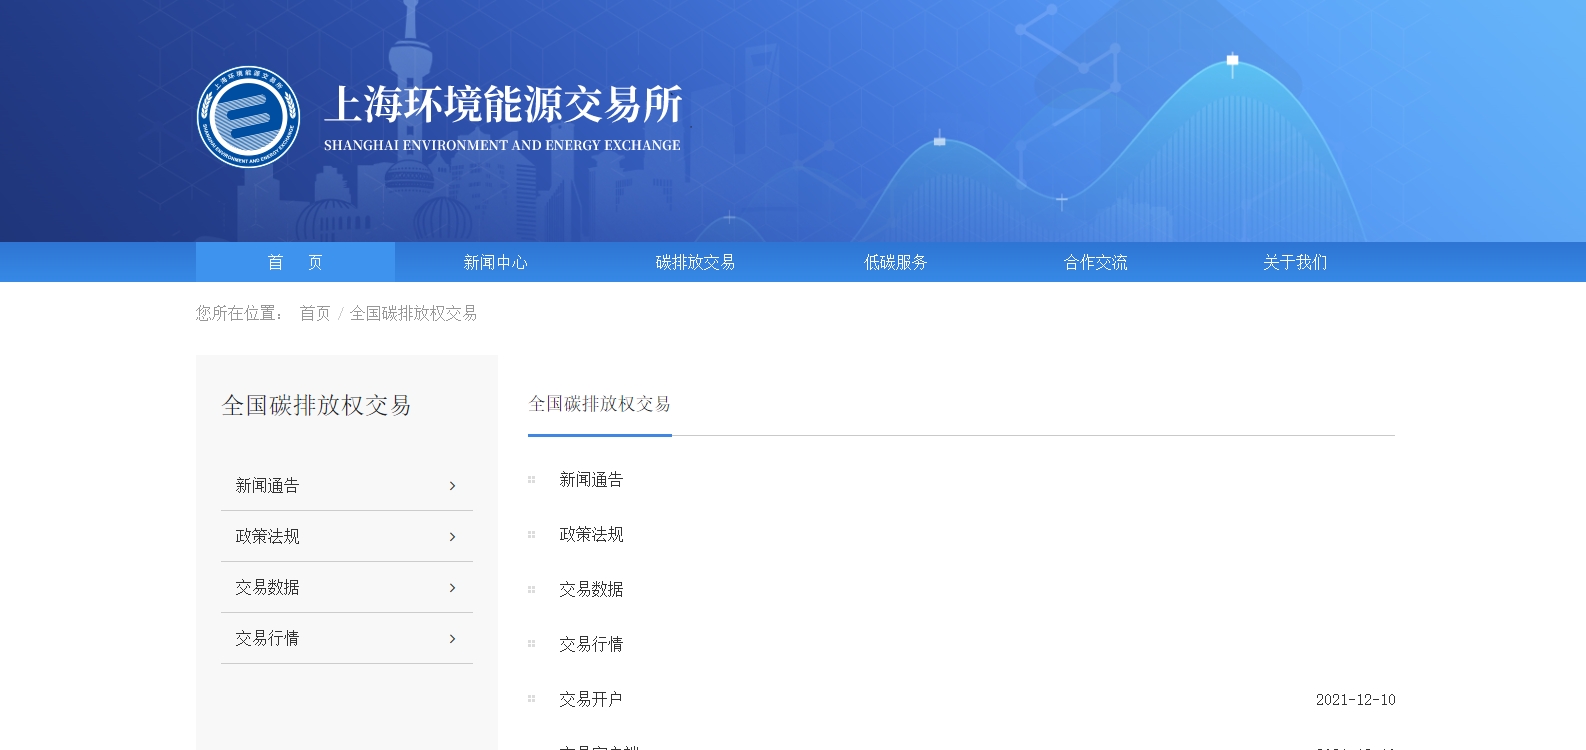Click the 上海环境能源交易所 site title
Screen dimensions: 1586x750
tap(503, 104)
